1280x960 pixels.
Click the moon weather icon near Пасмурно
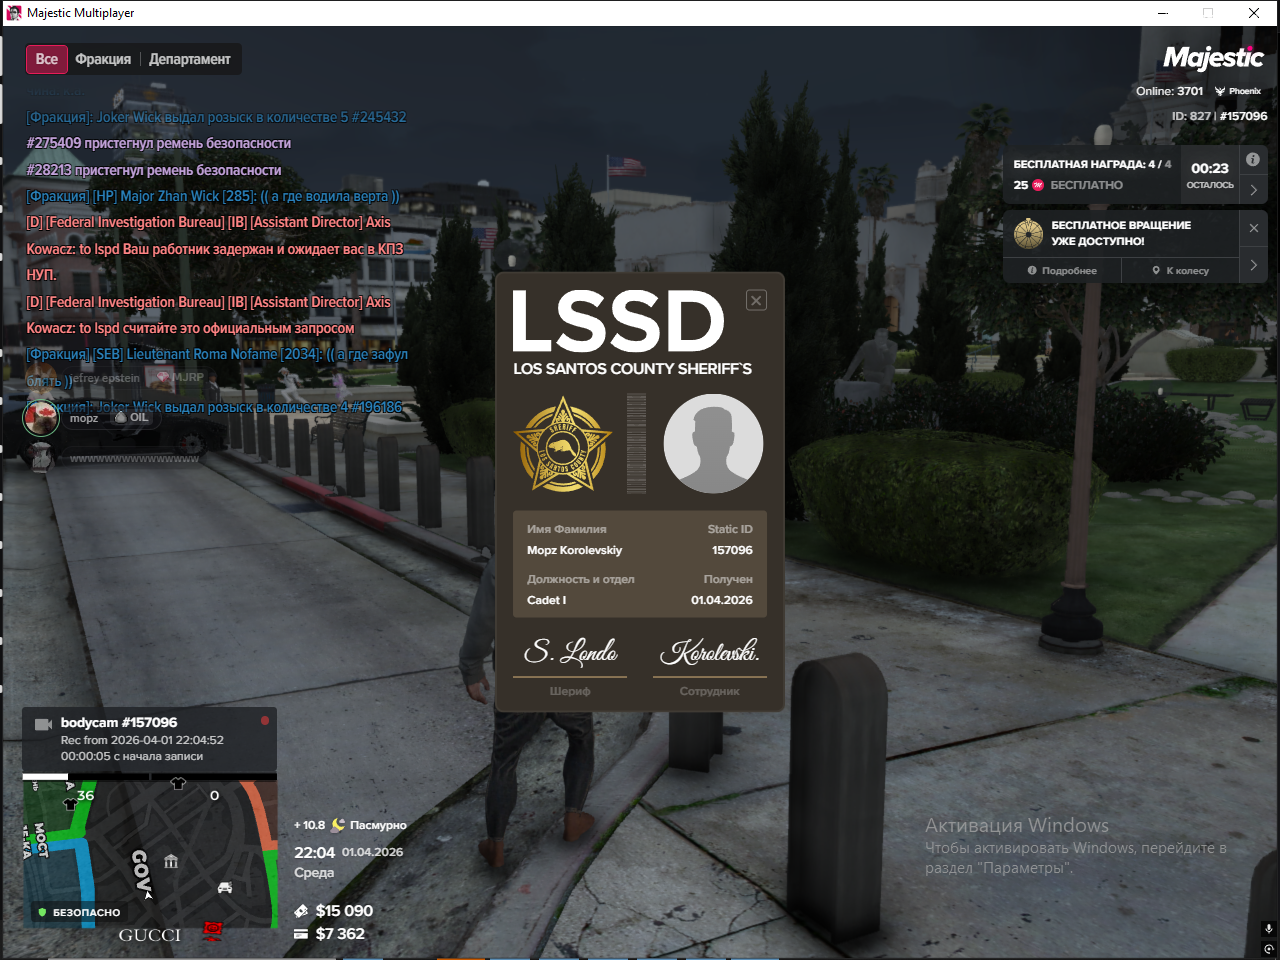[x=338, y=825]
